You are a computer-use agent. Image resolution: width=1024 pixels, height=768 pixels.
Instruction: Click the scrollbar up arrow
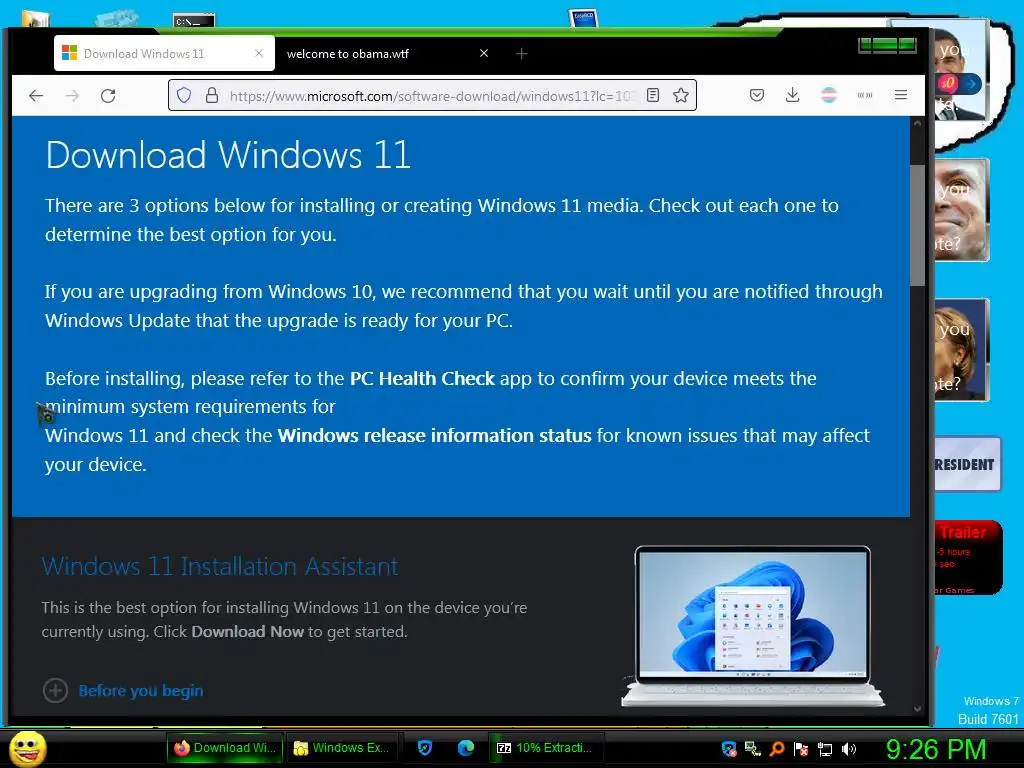click(918, 123)
